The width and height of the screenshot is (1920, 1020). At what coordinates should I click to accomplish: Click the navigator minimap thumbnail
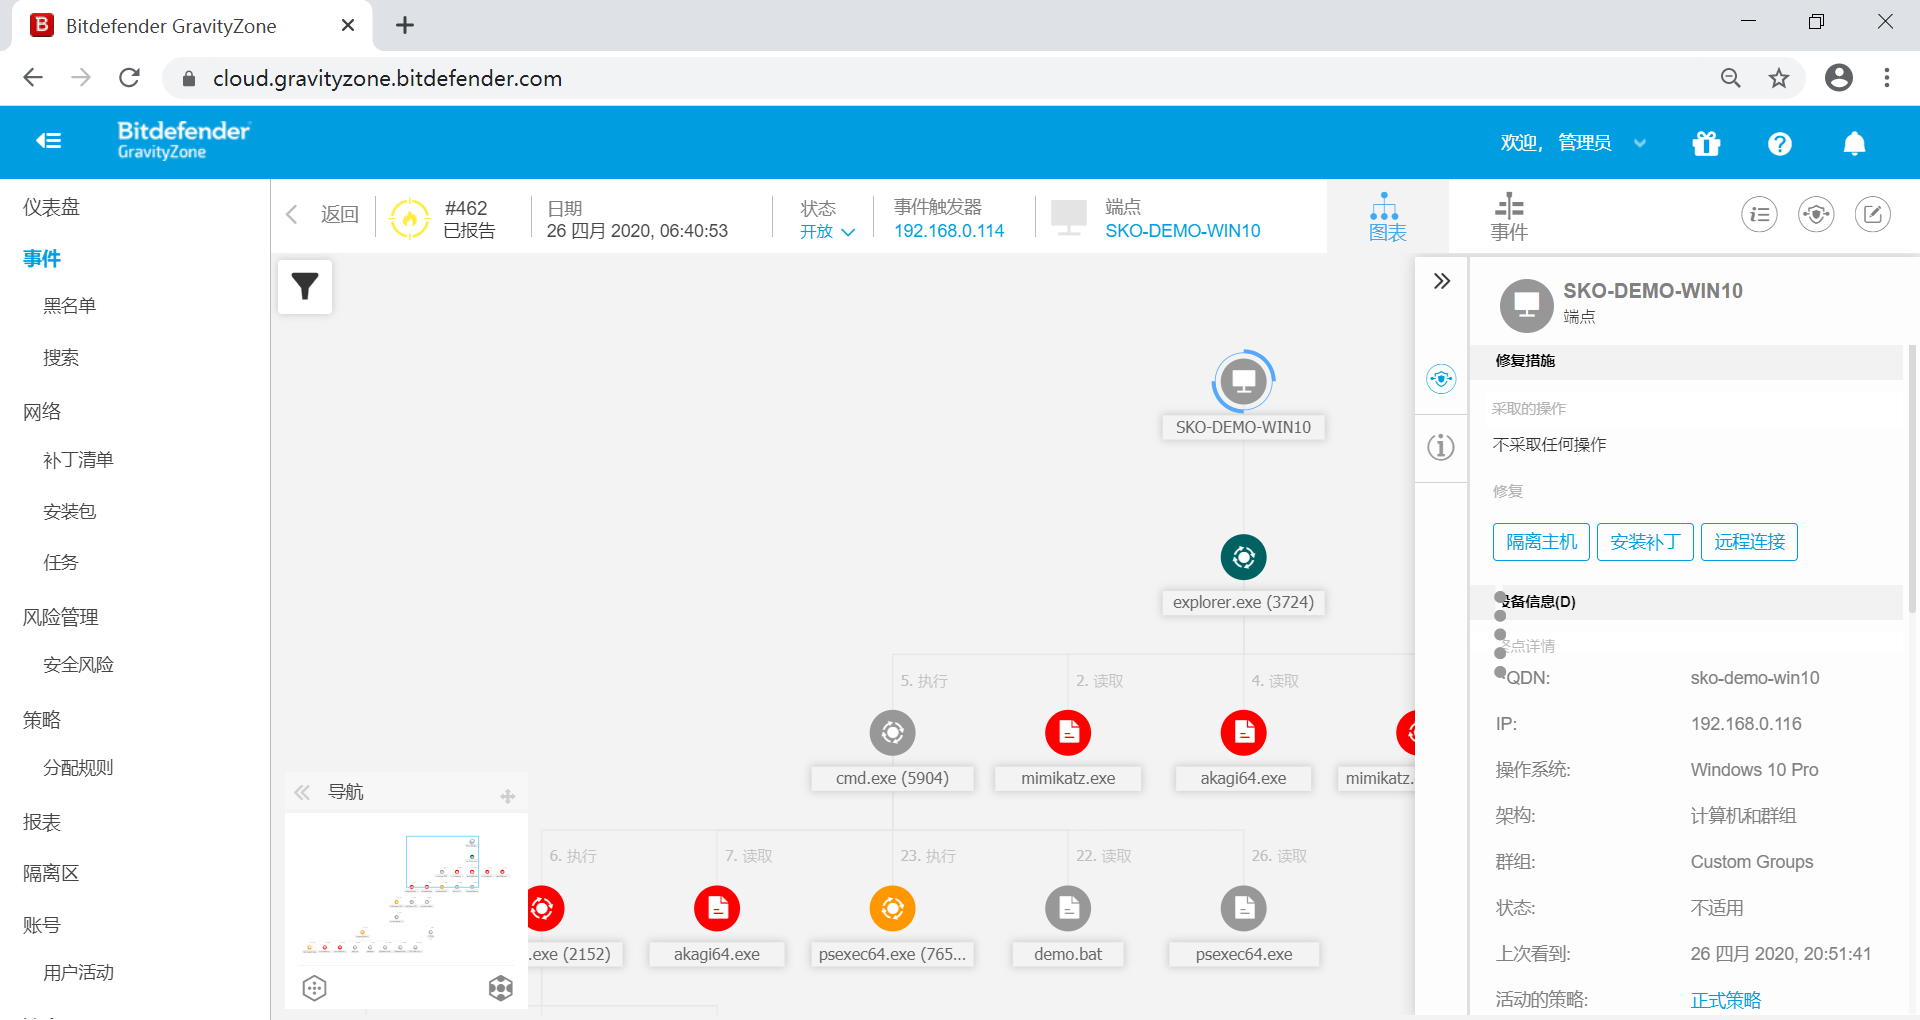tap(406, 891)
